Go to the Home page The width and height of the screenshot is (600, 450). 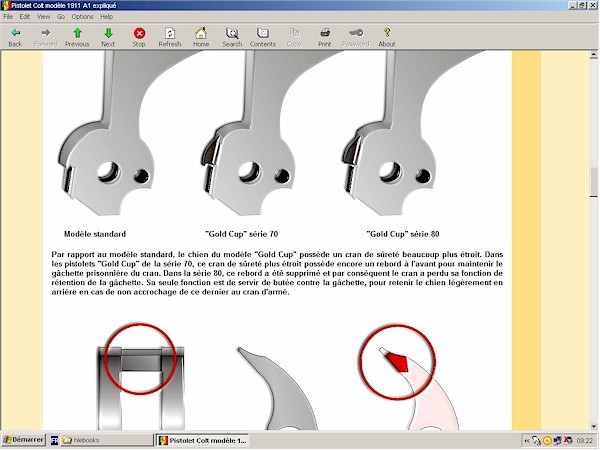click(x=201, y=37)
